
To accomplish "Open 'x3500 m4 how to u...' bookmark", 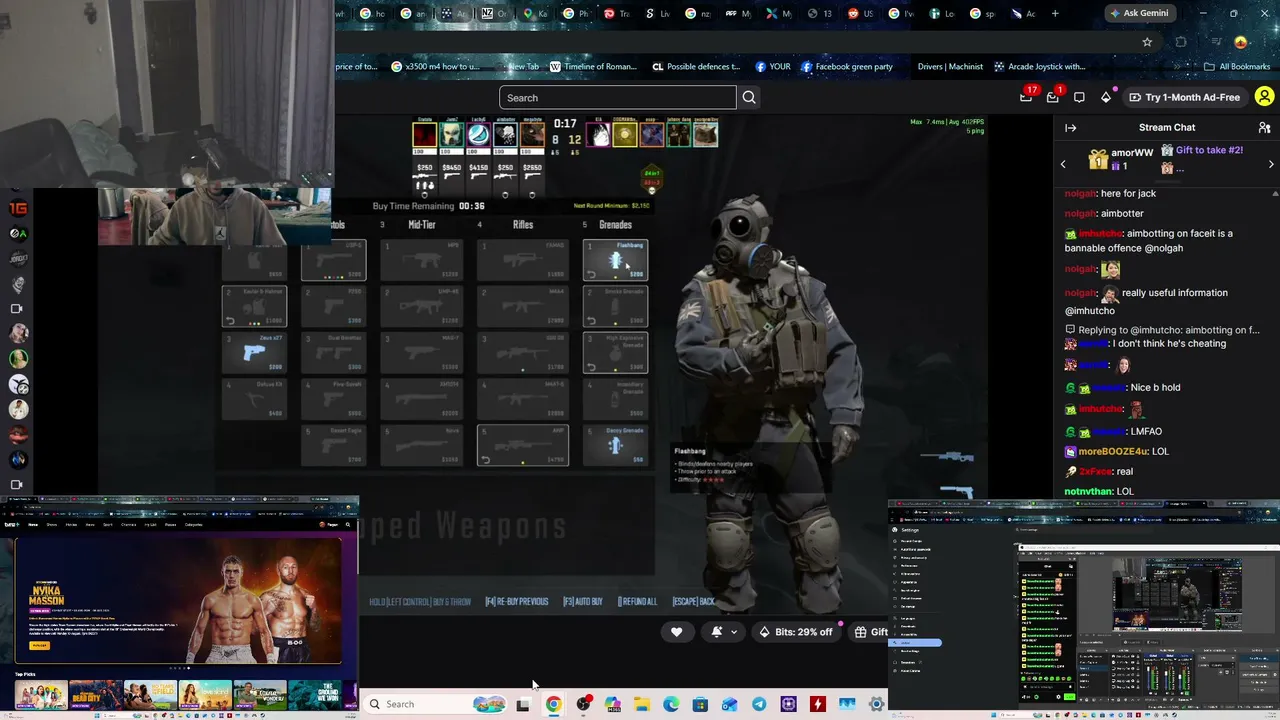I will [x=435, y=67].
